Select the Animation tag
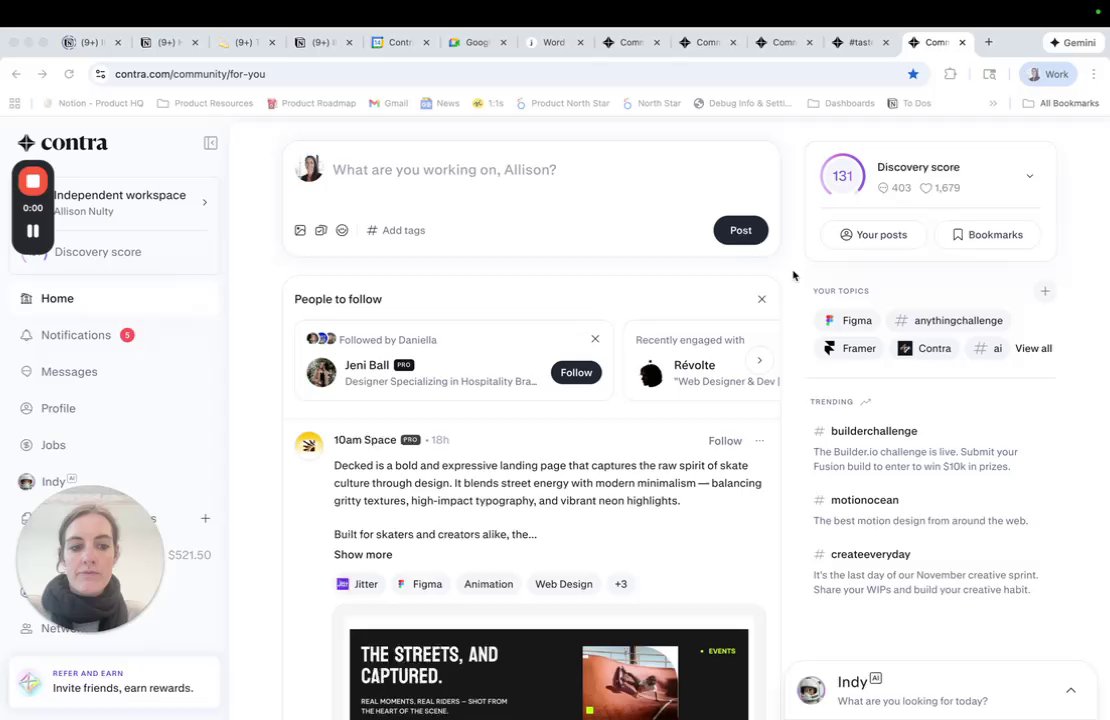This screenshot has width=1110, height=720. [488, 584]
